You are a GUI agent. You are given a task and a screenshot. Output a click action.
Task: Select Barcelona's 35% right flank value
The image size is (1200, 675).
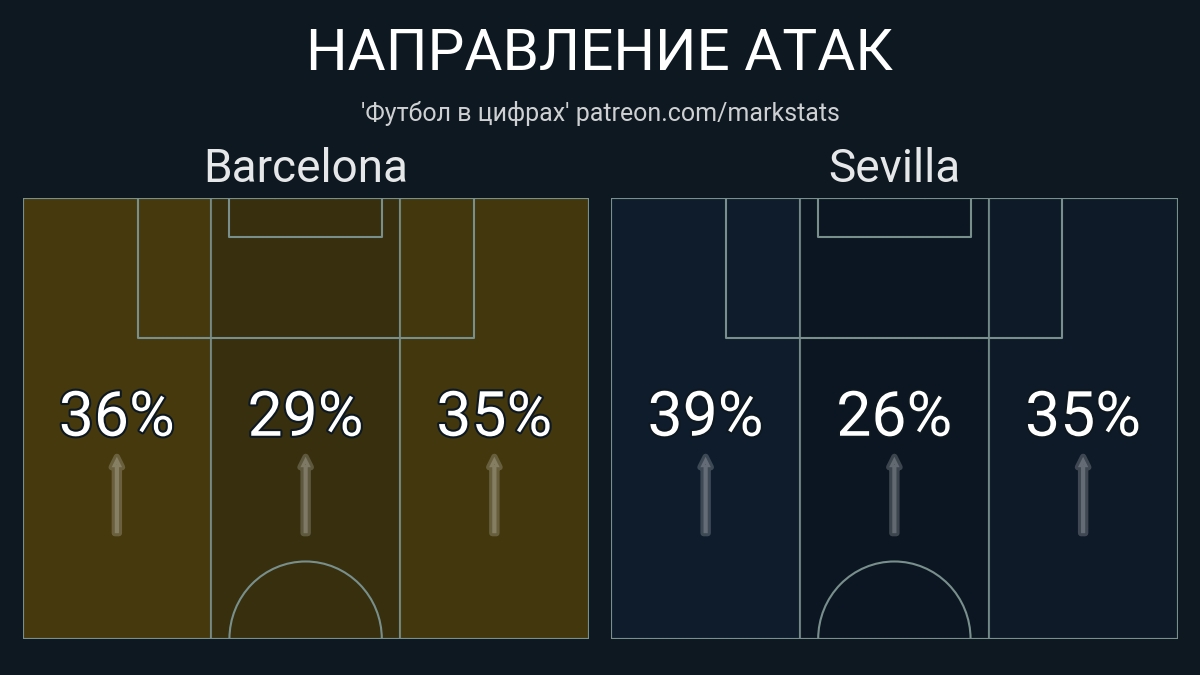494,415
